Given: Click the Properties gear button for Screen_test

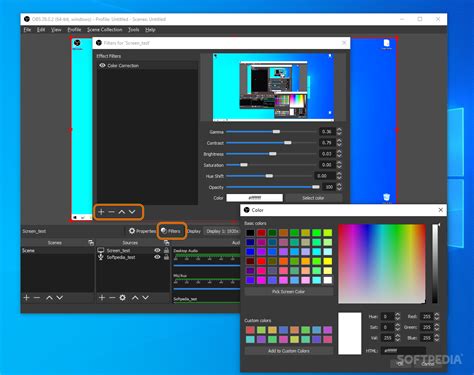Looking at the screenshot, I should tap(142, 231).
